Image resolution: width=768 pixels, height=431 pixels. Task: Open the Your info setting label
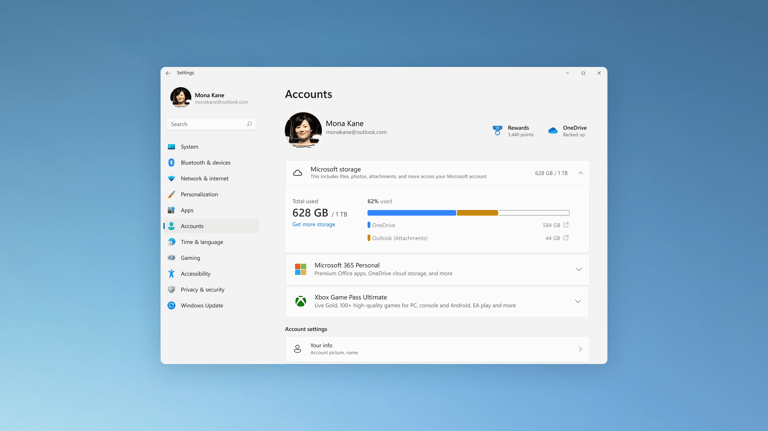pos(321,345)
